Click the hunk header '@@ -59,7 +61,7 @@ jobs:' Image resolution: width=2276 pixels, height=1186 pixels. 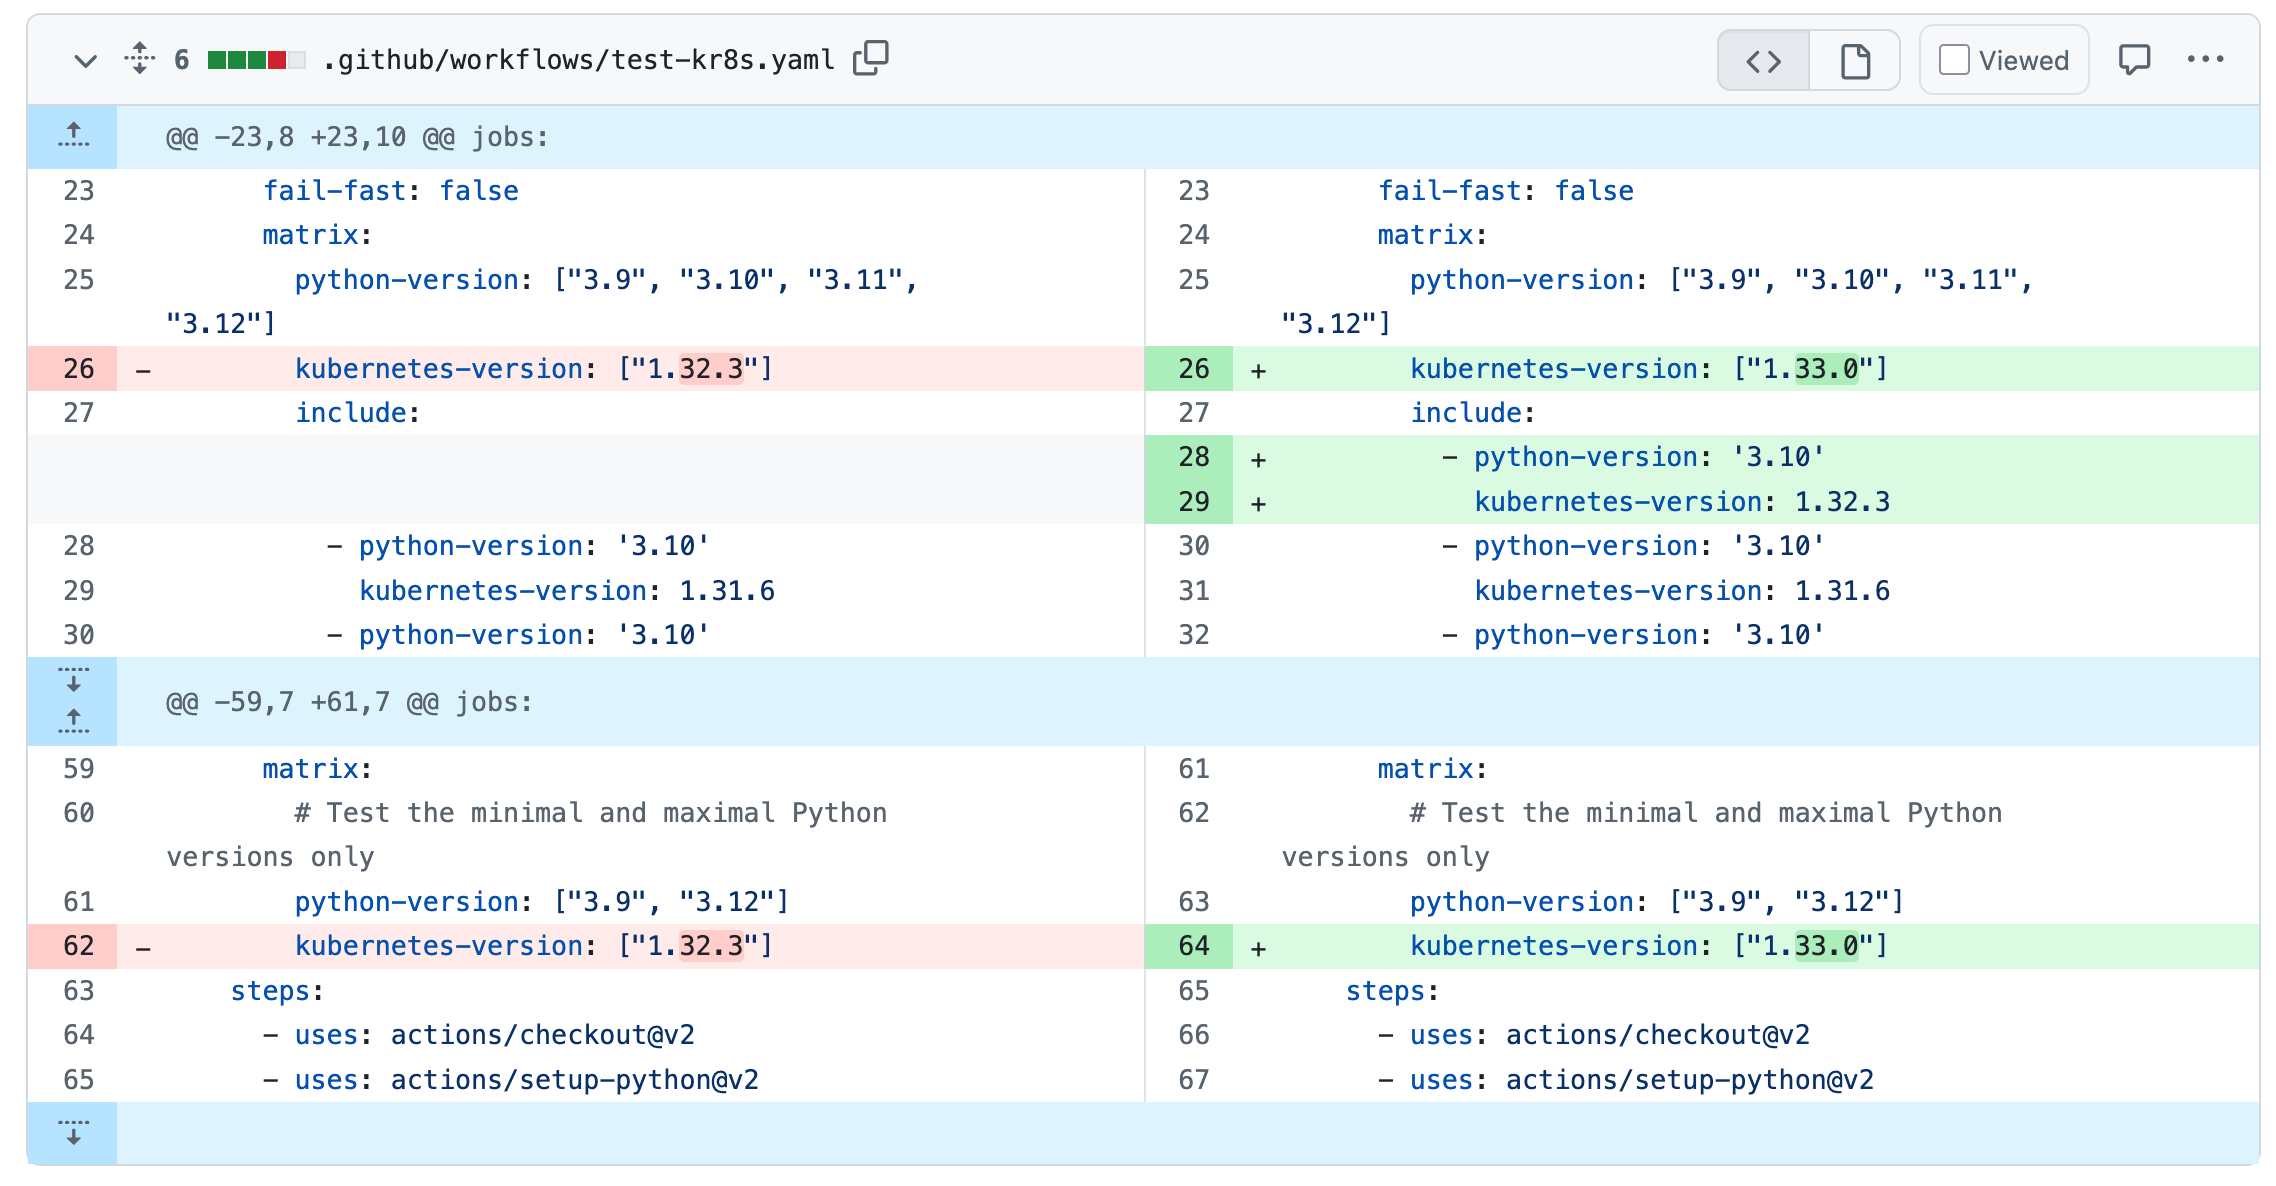(349, 702)
